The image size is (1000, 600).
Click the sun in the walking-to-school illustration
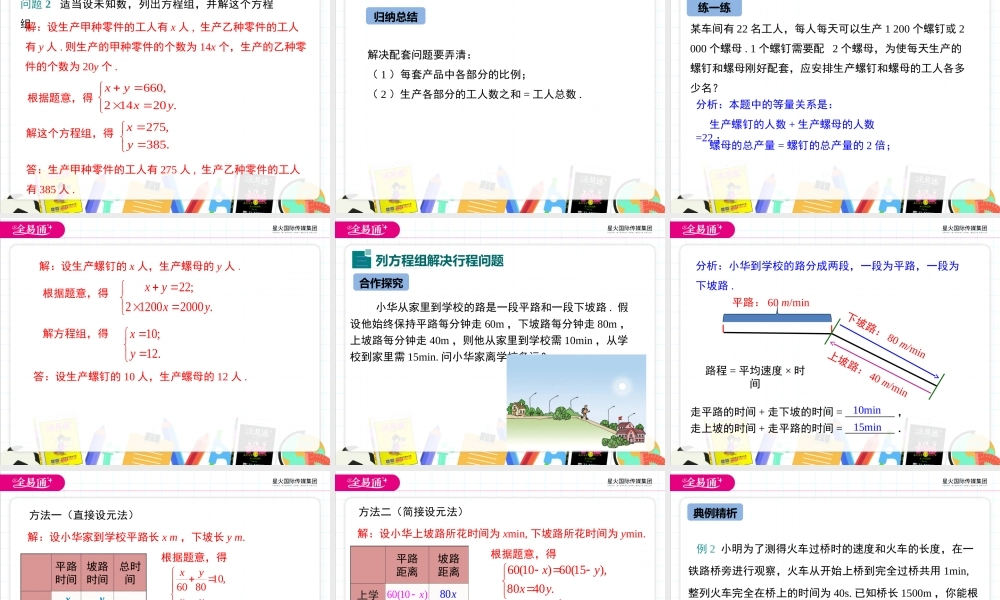pos(621,386)
